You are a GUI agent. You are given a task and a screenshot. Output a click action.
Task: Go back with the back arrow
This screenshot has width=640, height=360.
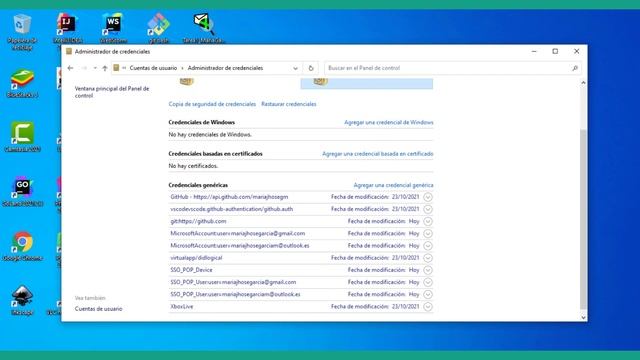[70, 68]
